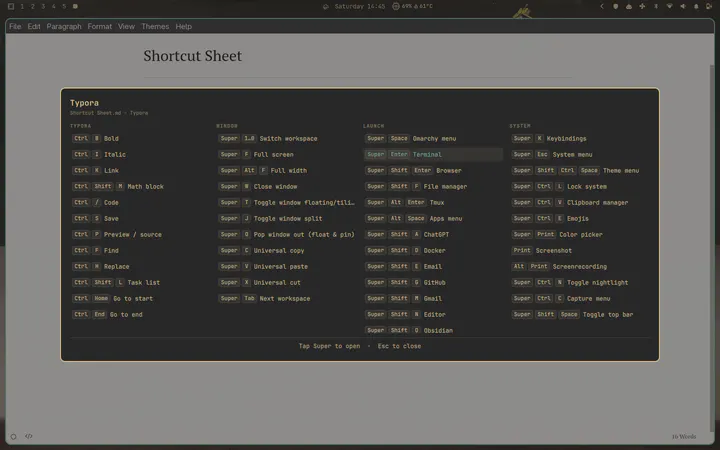Click the GitHub shortcut entry
Image resolution: width=720 pixels, height=450 pixels.
coord(406,283)
